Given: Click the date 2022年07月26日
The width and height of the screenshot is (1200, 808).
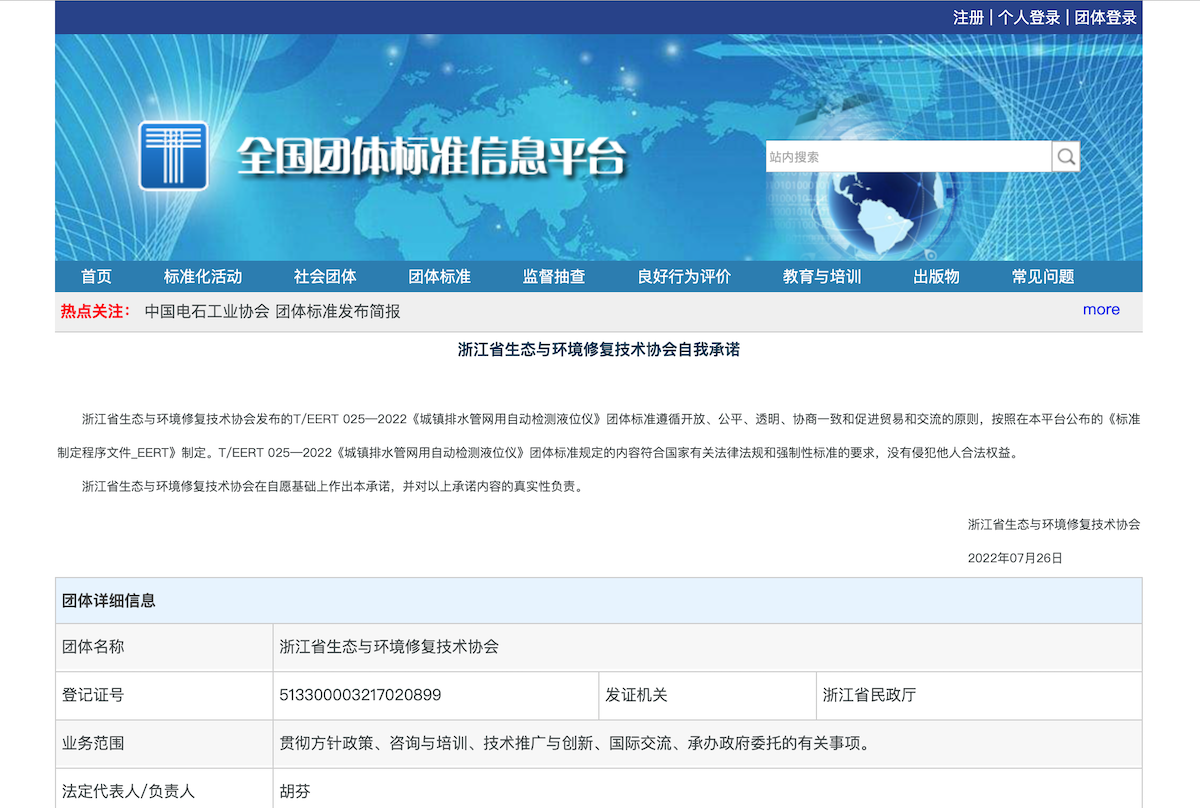Looking at the screenshot, I should coord(1015,558).
